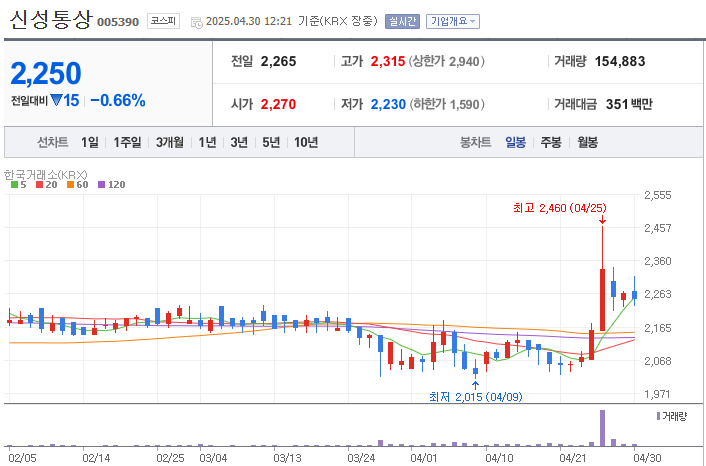Switch to the 주봉 candle chart

[551, 143]
